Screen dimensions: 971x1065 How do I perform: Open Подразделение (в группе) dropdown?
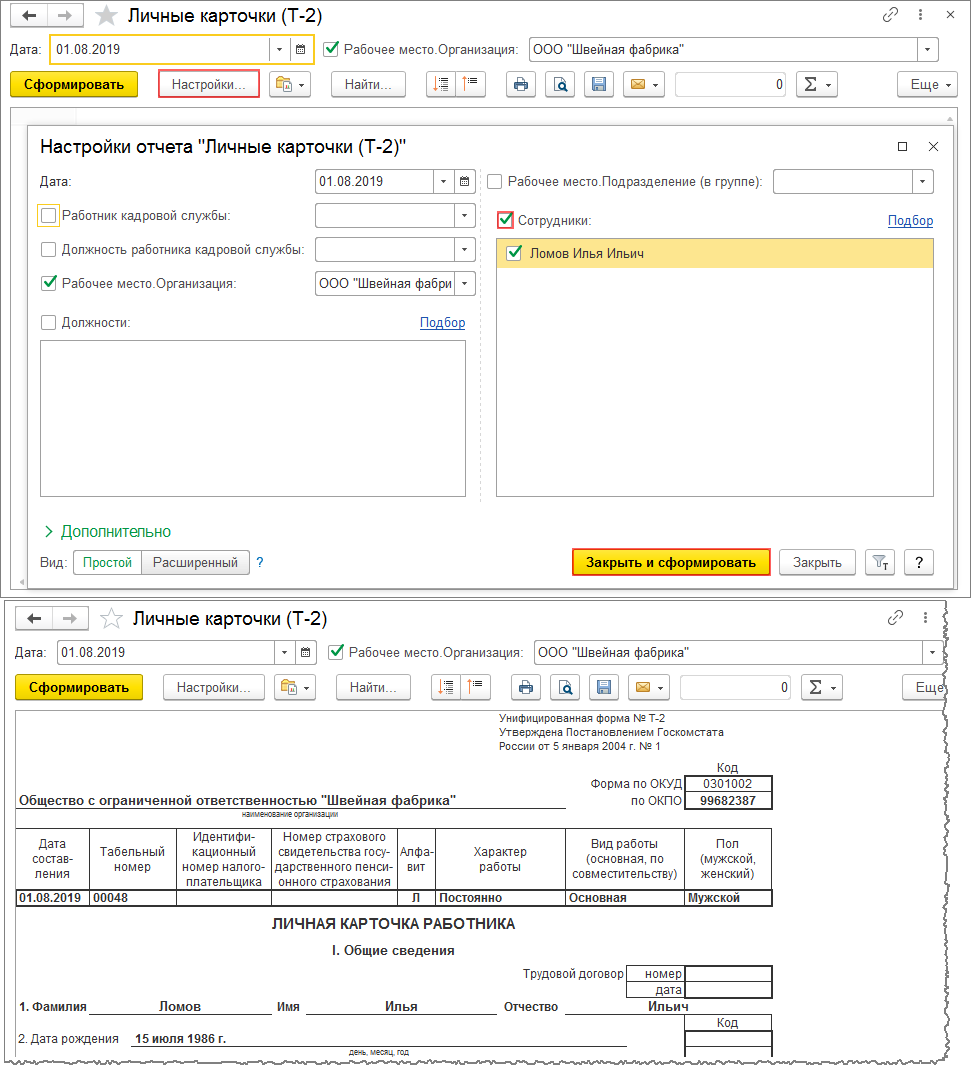923,181
